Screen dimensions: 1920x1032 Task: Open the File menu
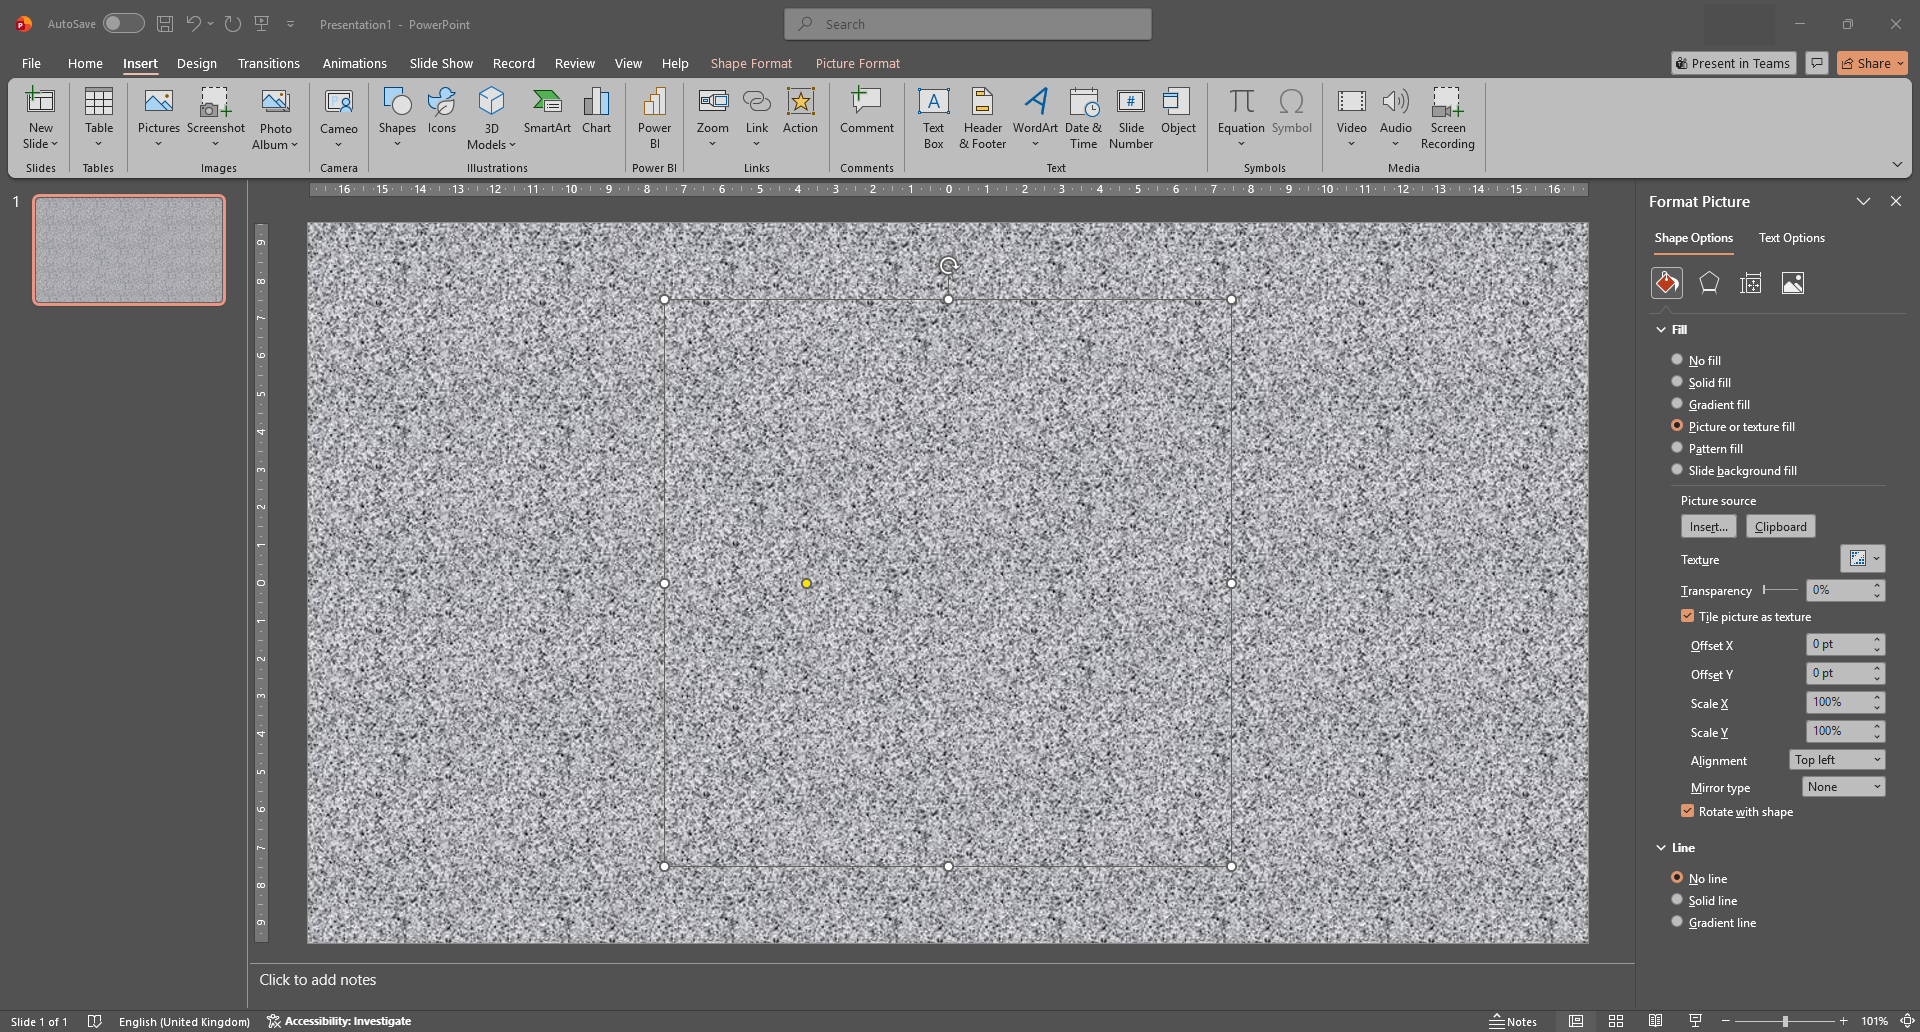coord(31,63)
